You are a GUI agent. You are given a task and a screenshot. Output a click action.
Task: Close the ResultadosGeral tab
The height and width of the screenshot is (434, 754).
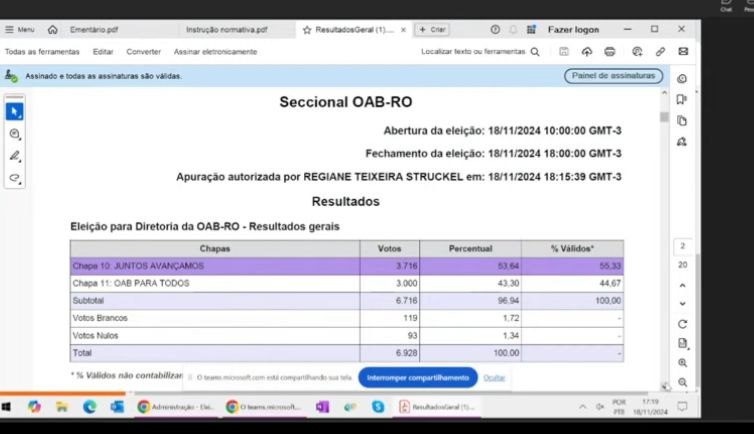pos(403,30)
